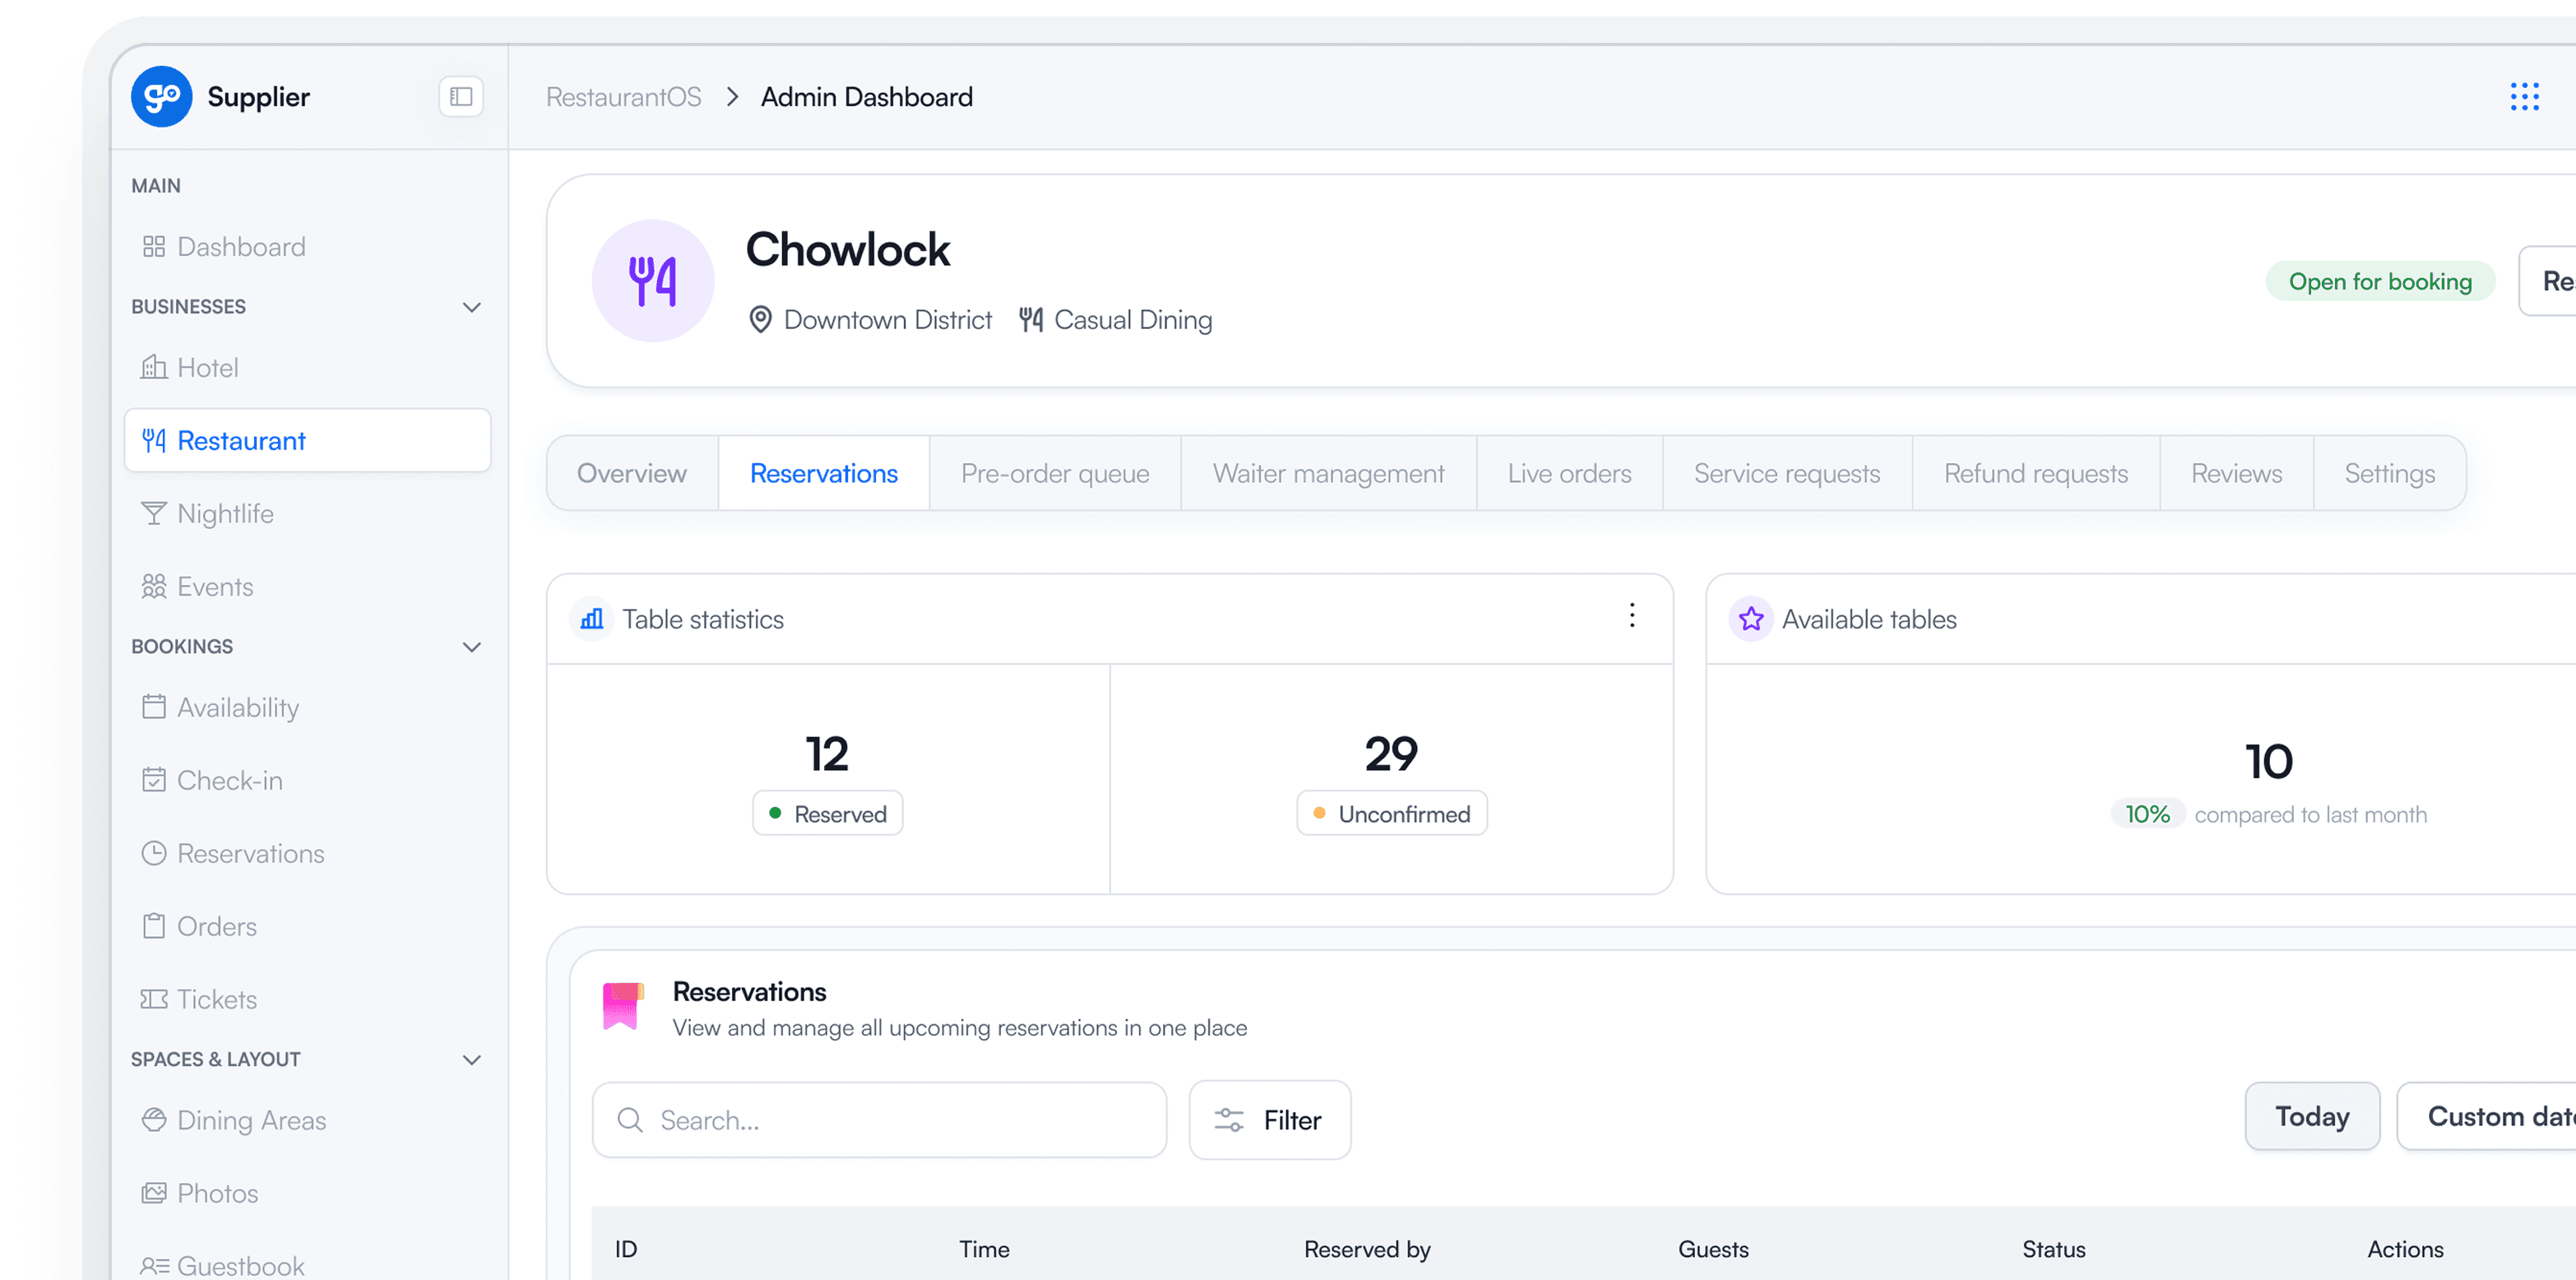Screen dimensions: 2576x1280
Task: Click the ID column header
Action: (626, 1249)
